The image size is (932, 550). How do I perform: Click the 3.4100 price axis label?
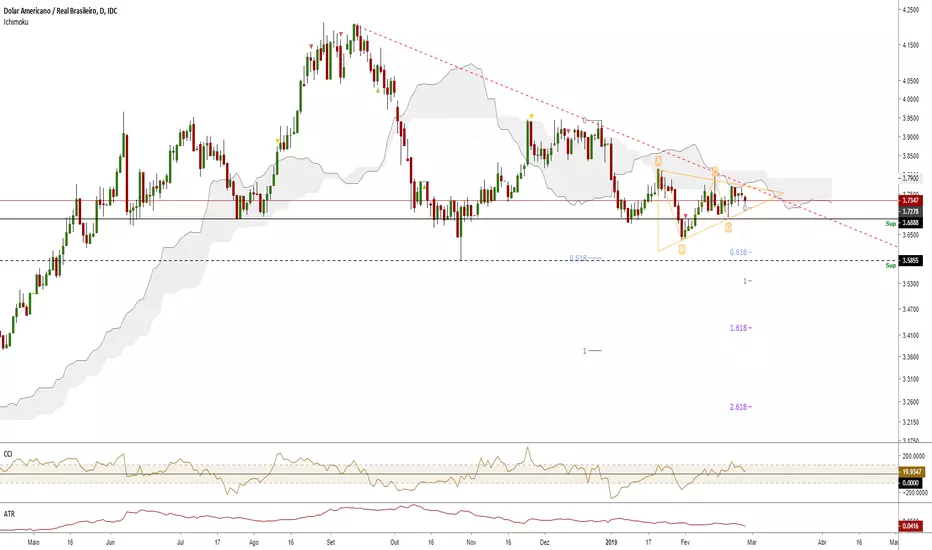tap(911, 336)
